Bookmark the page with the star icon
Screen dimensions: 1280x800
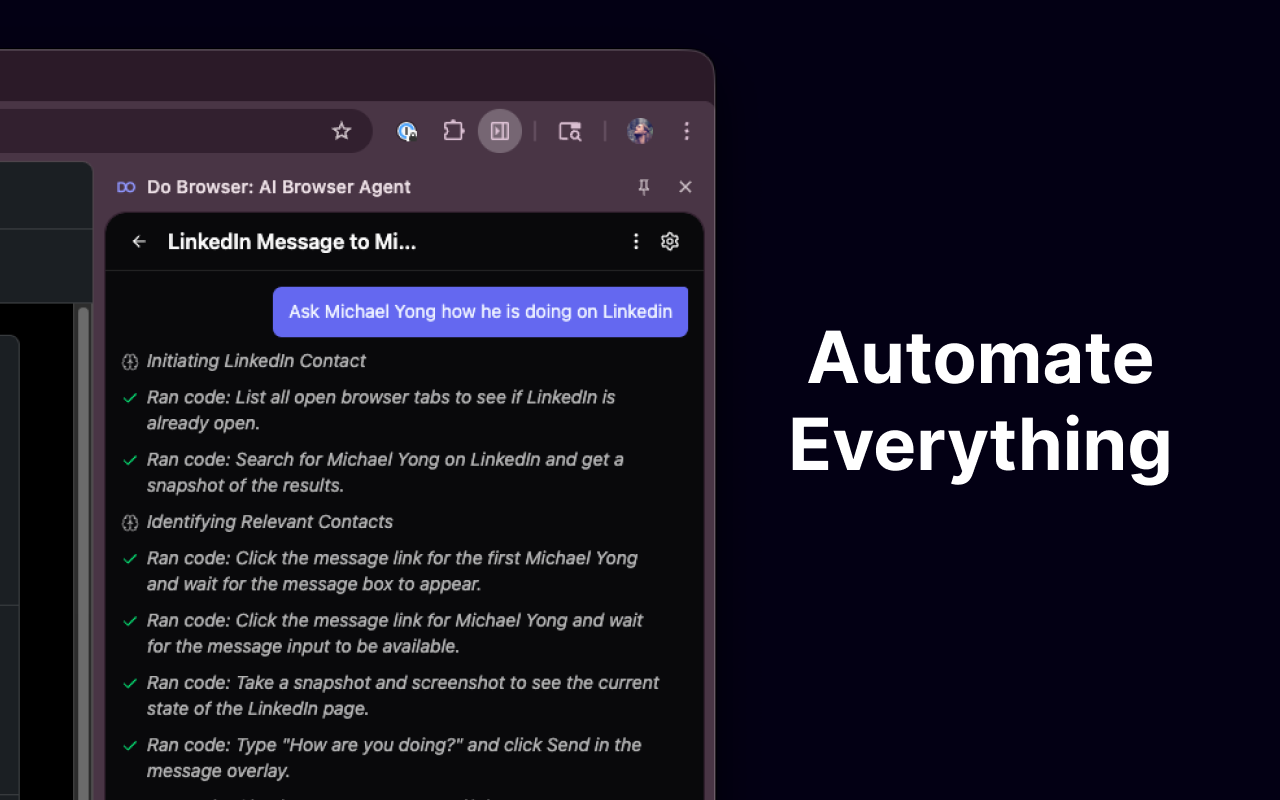coord(342,131)
